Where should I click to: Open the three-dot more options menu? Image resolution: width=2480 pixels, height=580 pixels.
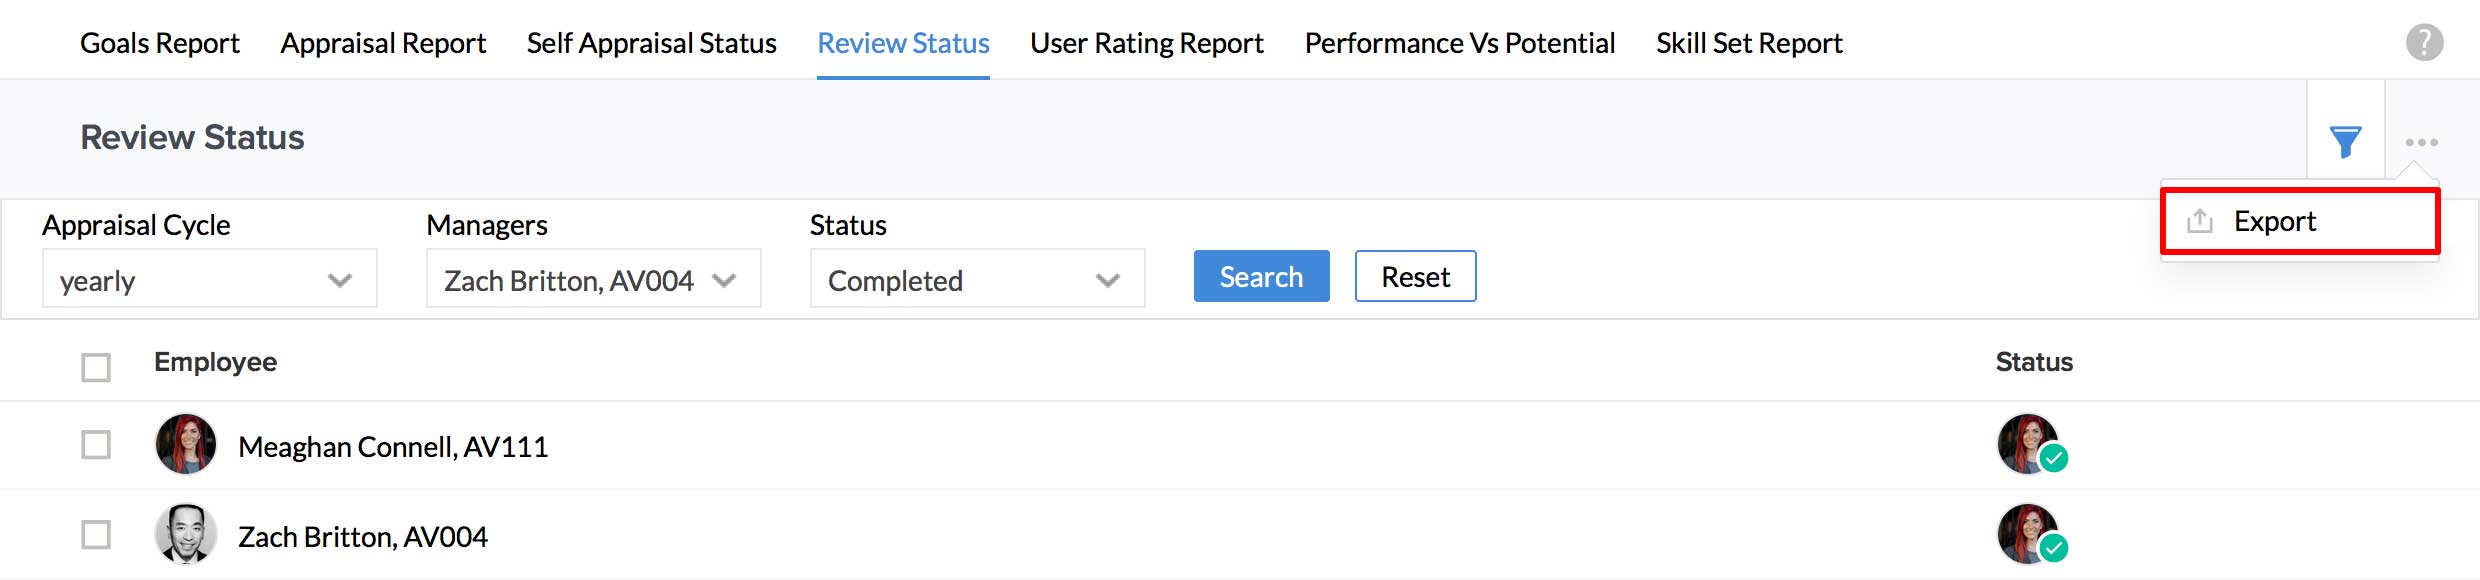pyautogui.click(x=2421, y=142)
